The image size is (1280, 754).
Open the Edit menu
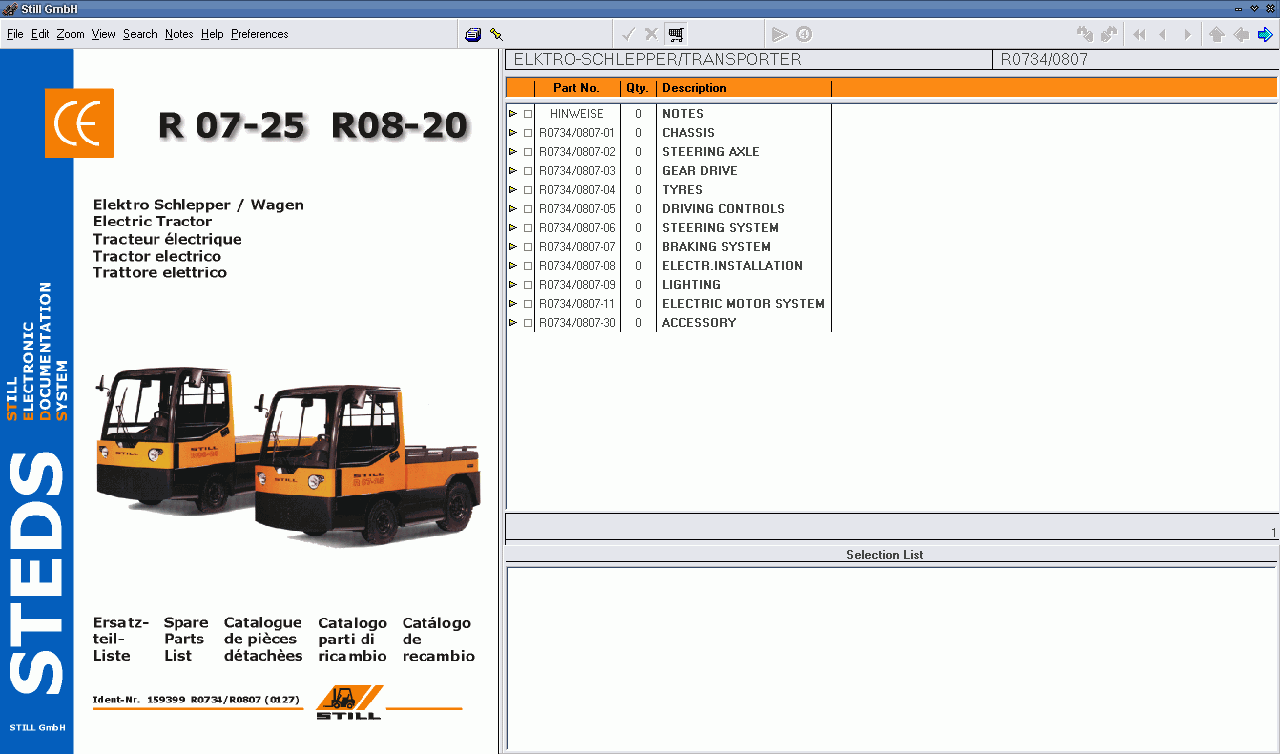click(x=40, y=34)
